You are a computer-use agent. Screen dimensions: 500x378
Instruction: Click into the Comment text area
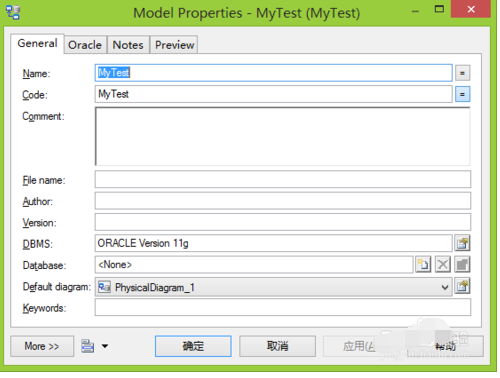coord(283,136)
